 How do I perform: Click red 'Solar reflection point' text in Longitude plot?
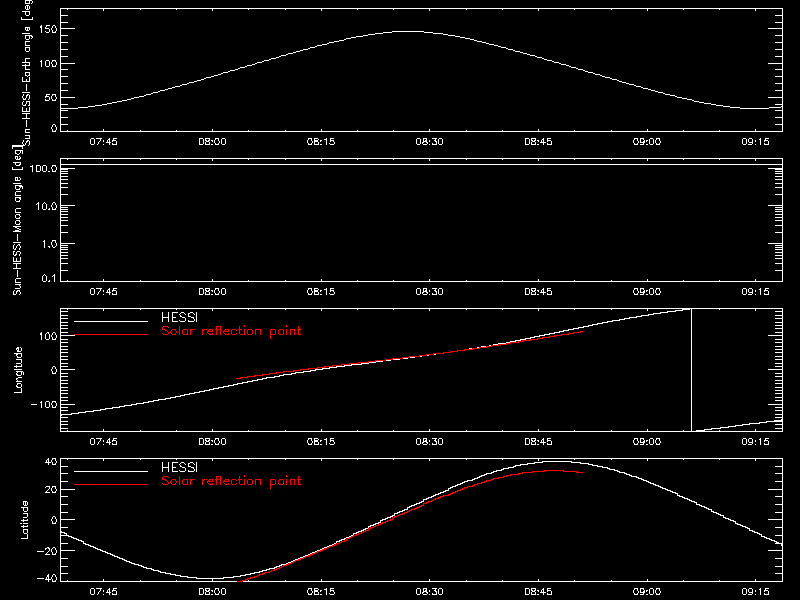[x=231, y=331]
